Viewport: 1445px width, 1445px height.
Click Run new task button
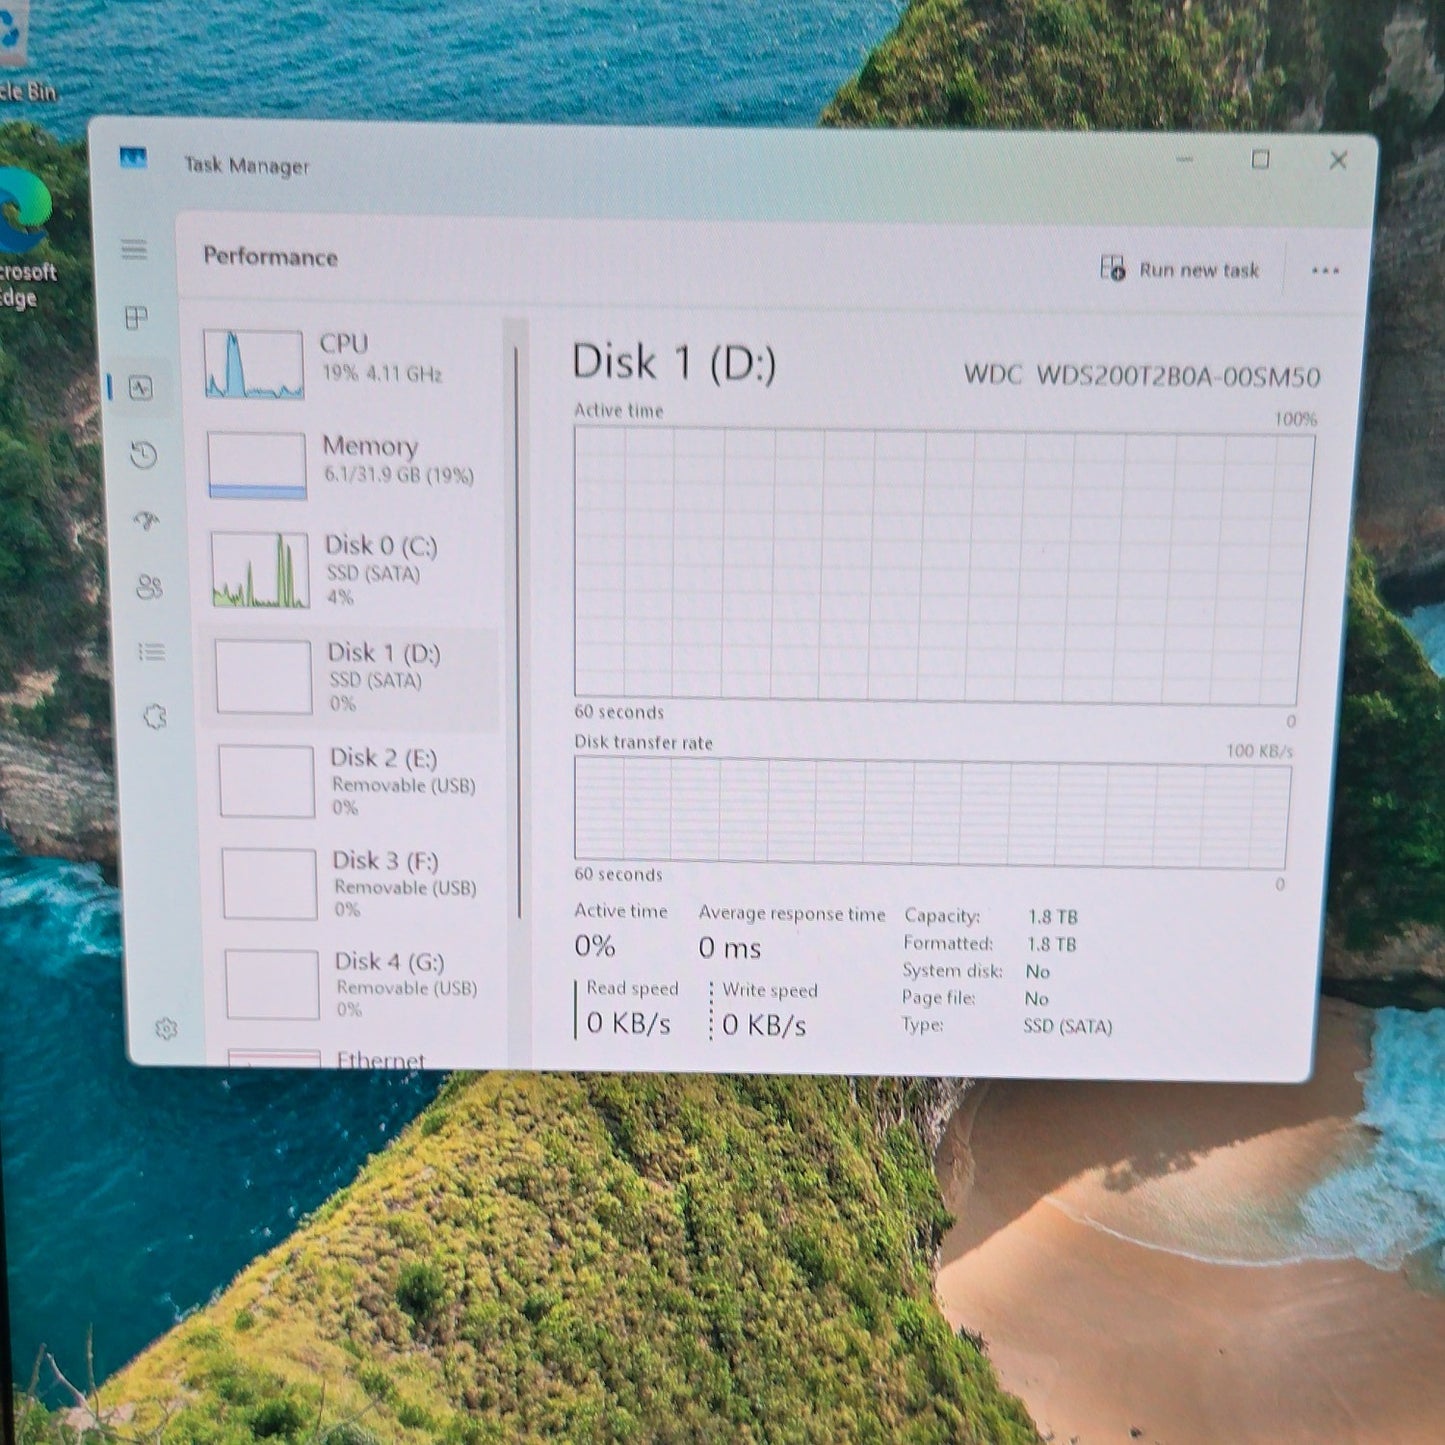point(1180,269)
